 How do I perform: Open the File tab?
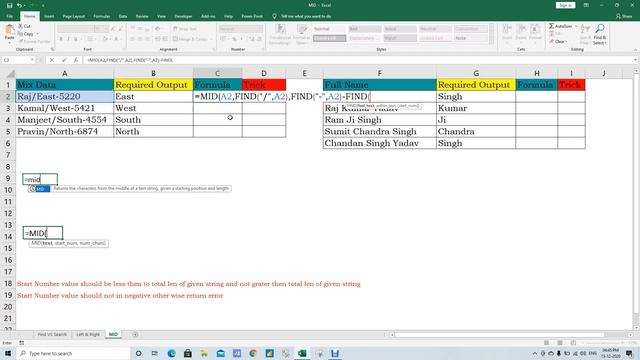pos(9,16)
